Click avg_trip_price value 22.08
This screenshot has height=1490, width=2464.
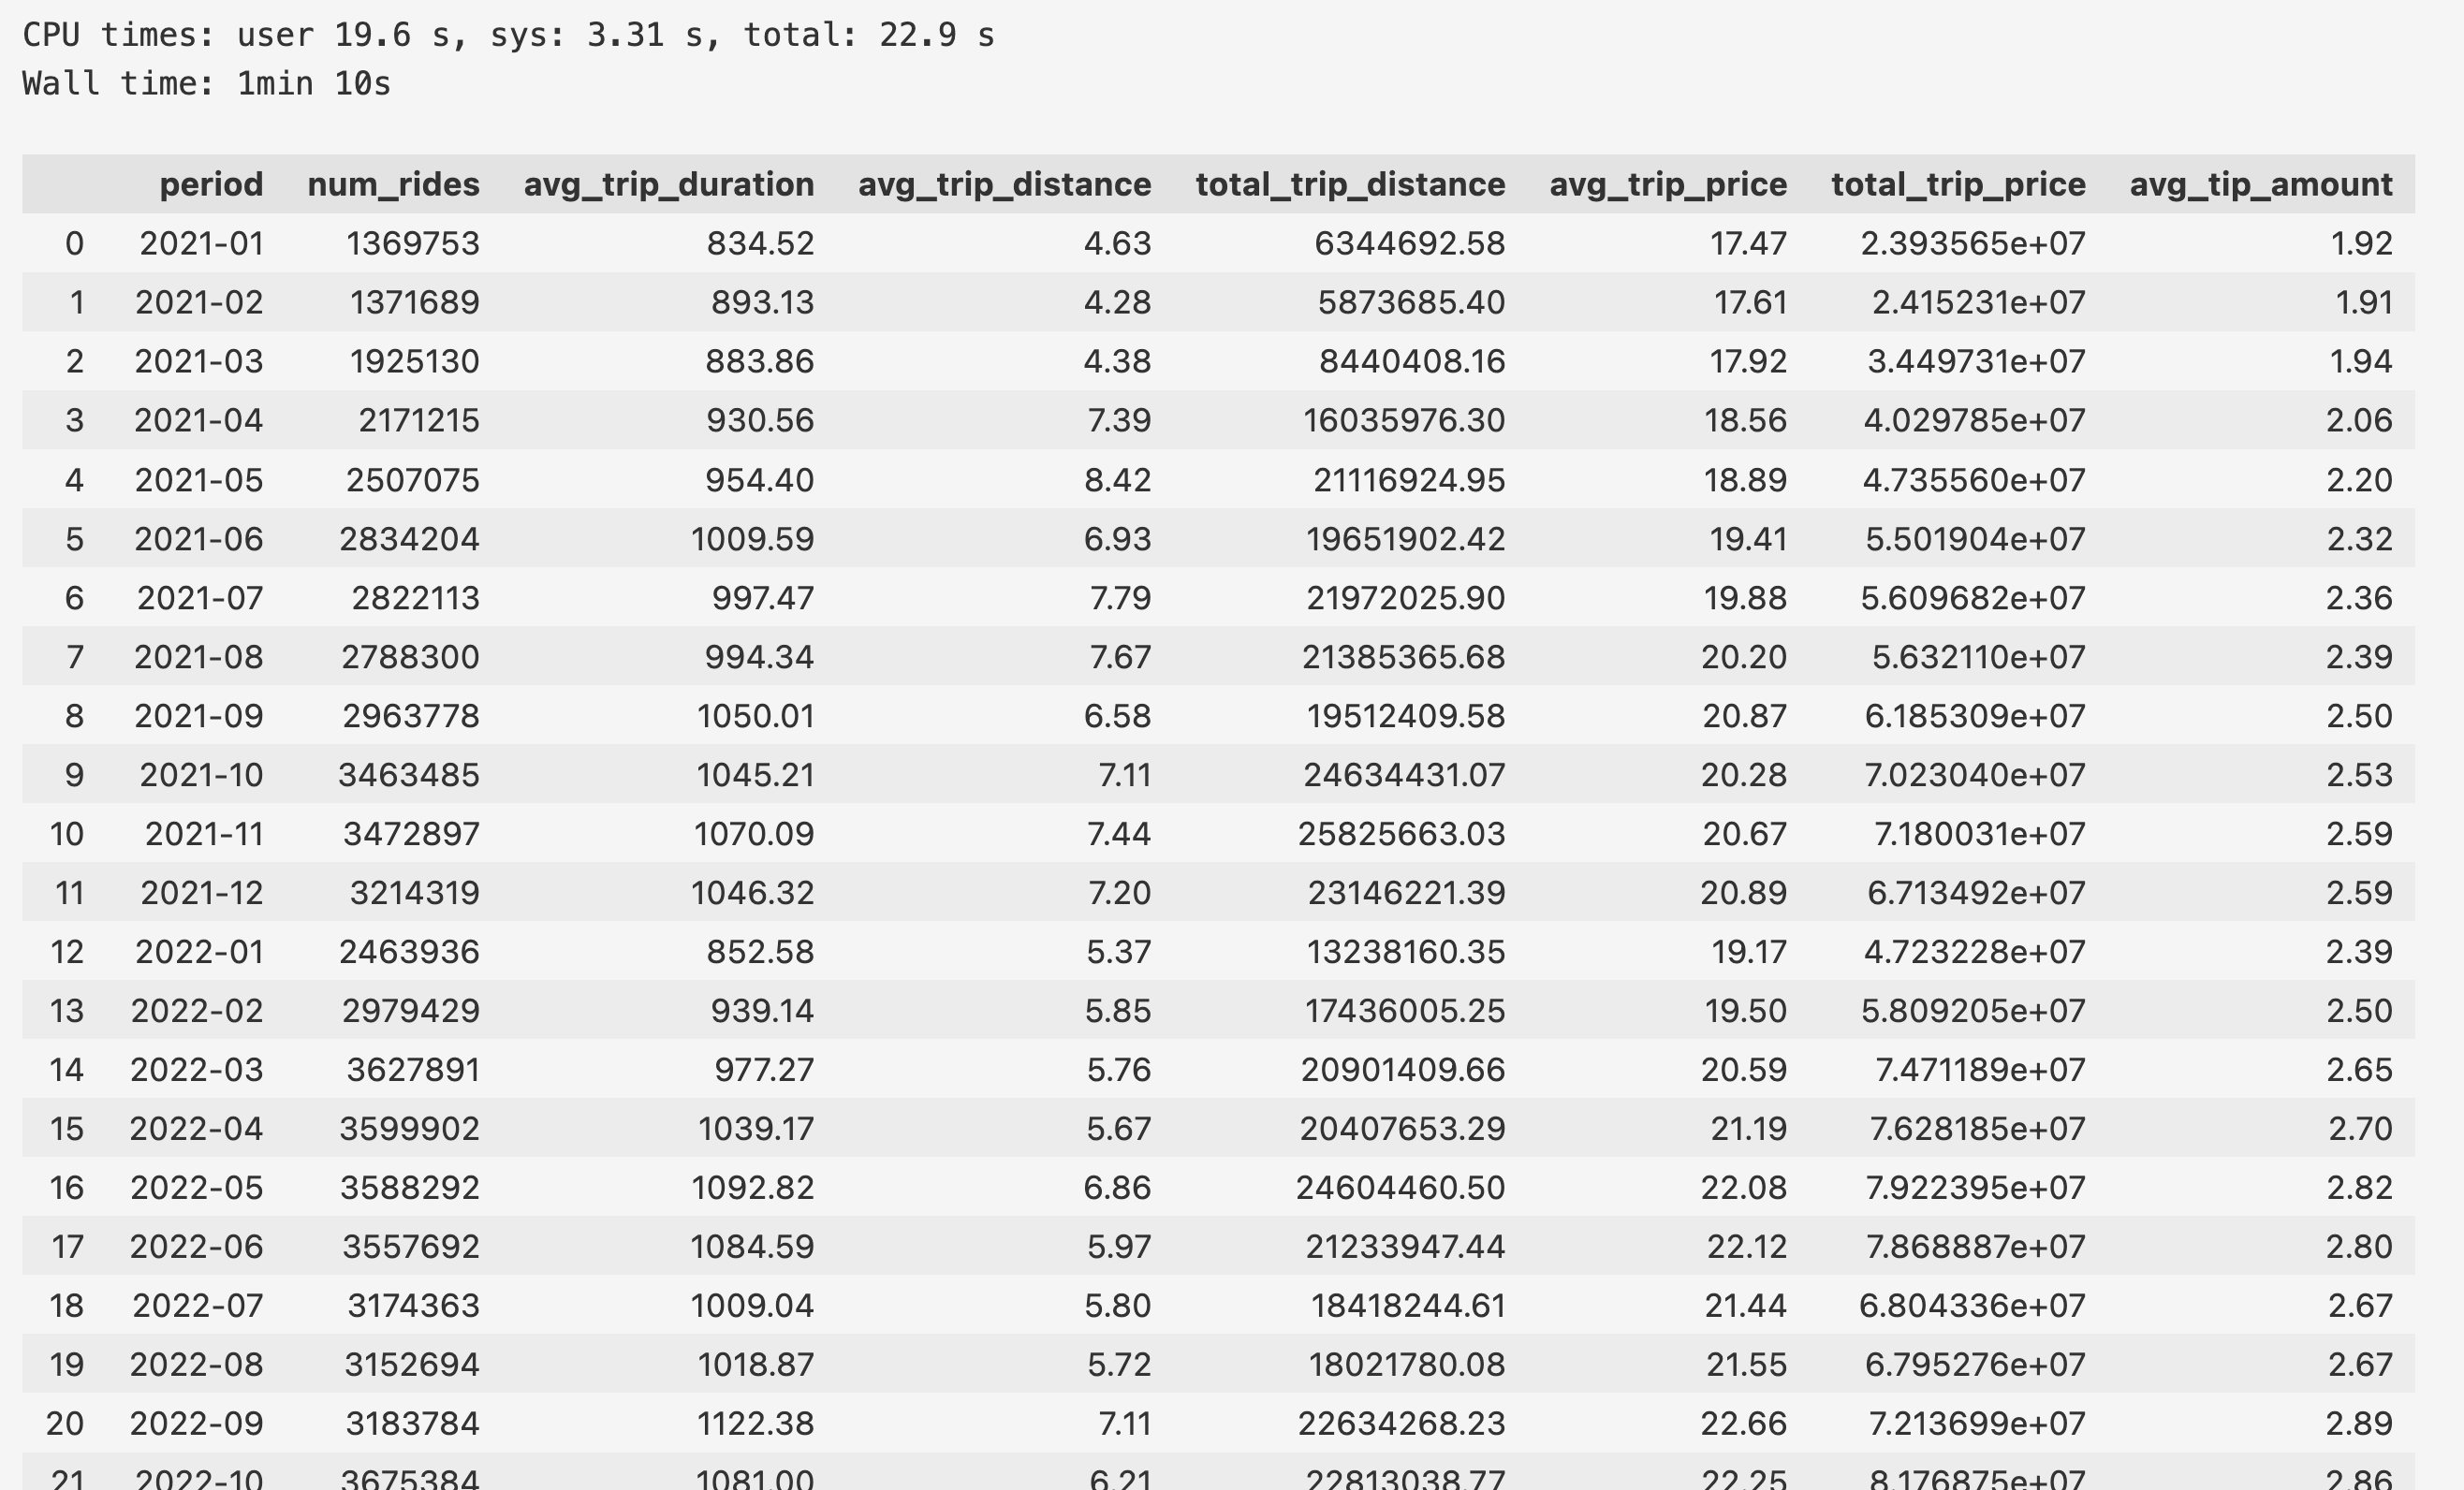click(x=1743, y=1188)
